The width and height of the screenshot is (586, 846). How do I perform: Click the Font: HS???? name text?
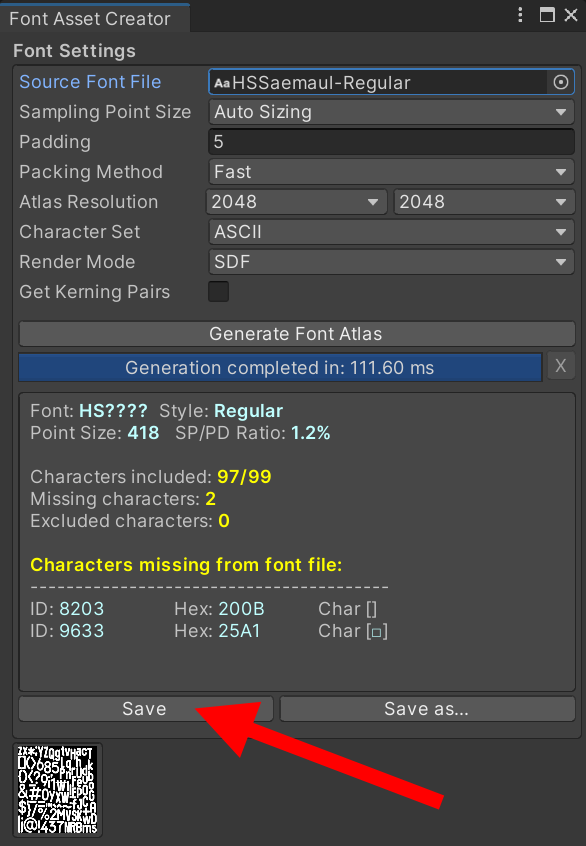(x=89, y=411)
